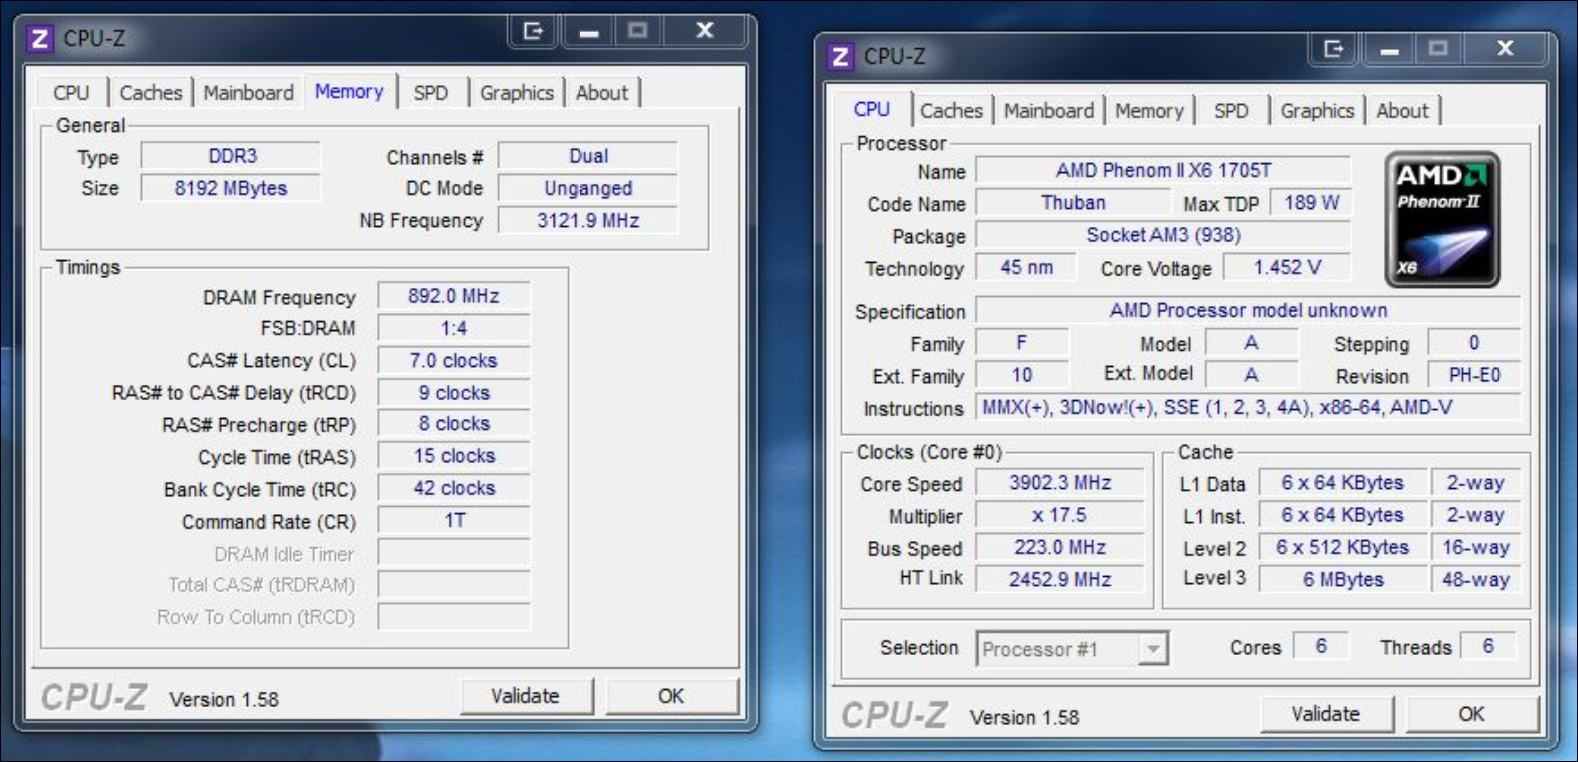Click the Package value Socket AM3 (938)
This screenshot has width=1578, height=762.
pyautogui.click(x=1163, y=235)
